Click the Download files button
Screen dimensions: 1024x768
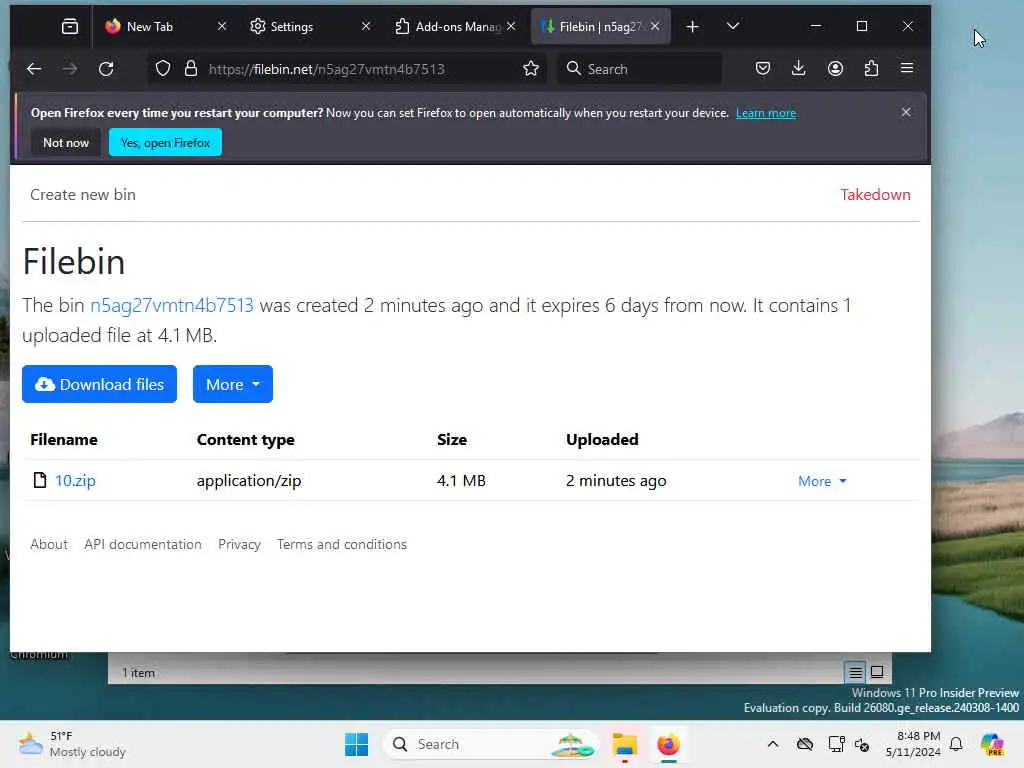pos(99,384)
